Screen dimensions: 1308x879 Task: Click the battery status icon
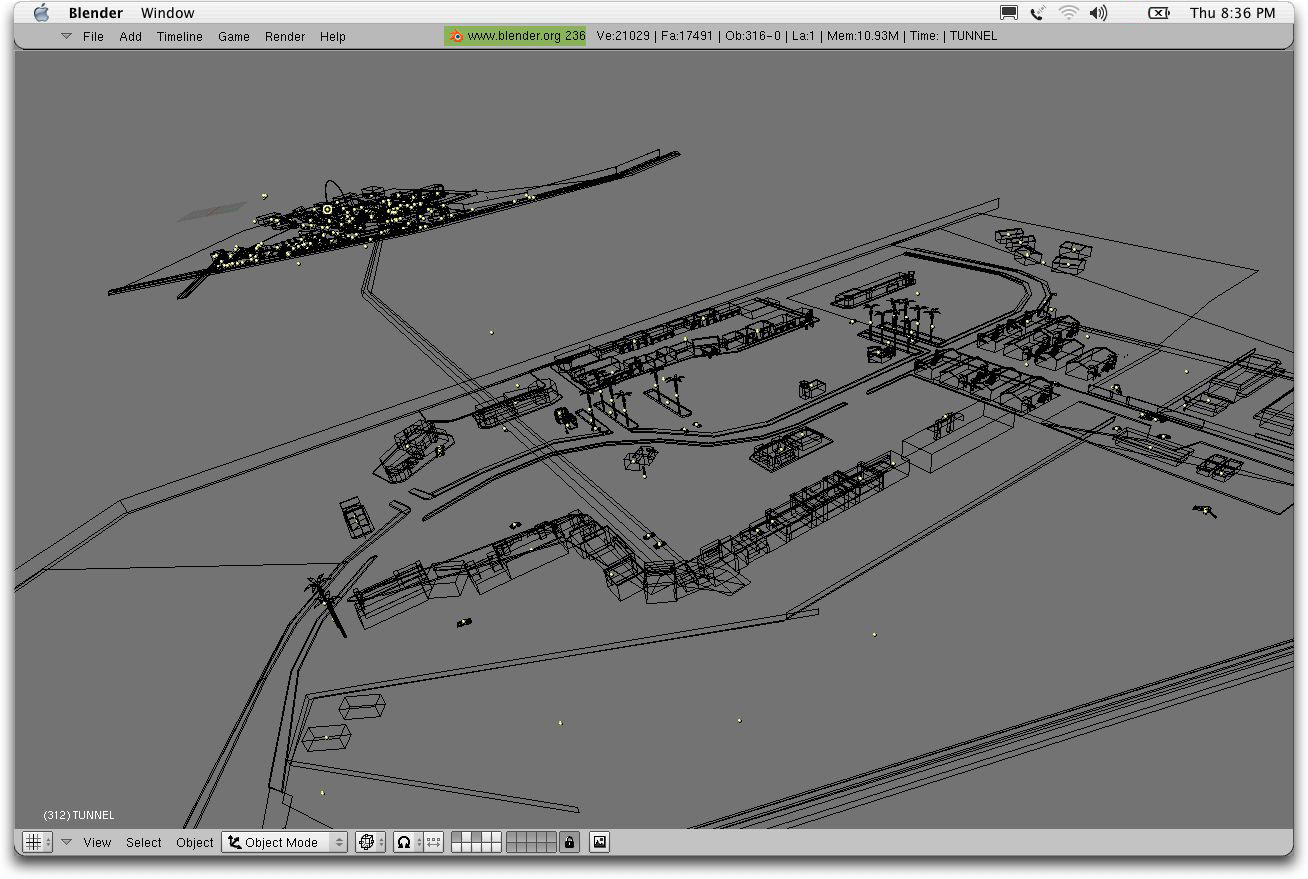point(1157,13)
